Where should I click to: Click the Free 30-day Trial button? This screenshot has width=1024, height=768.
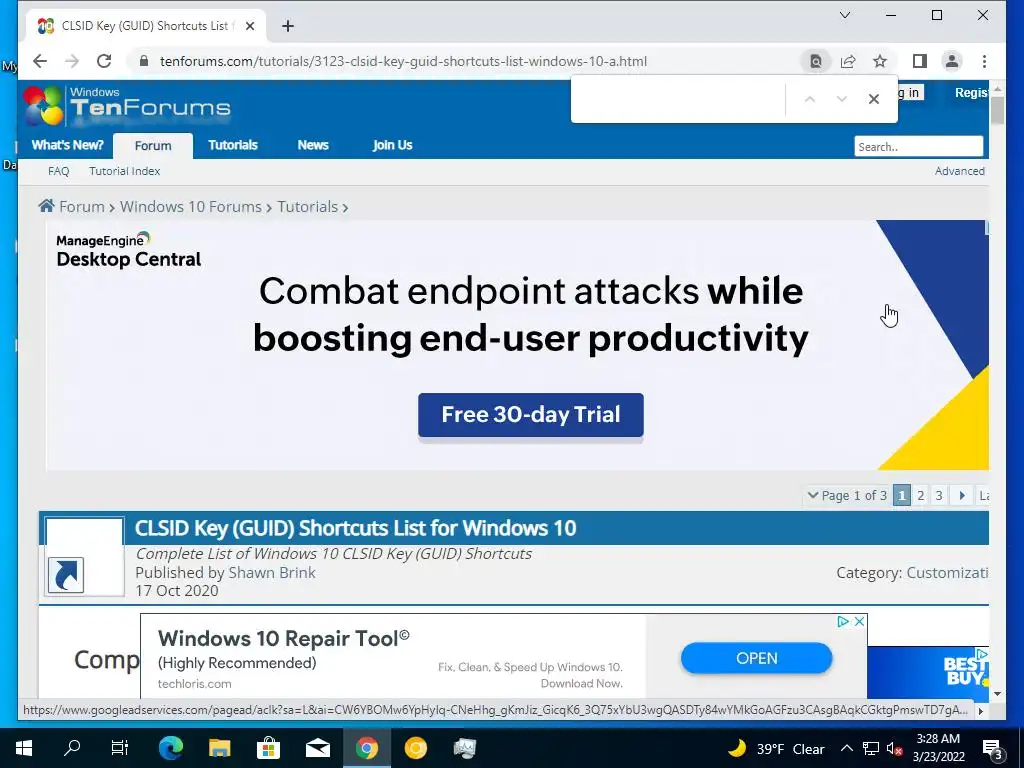pos(531,415)
